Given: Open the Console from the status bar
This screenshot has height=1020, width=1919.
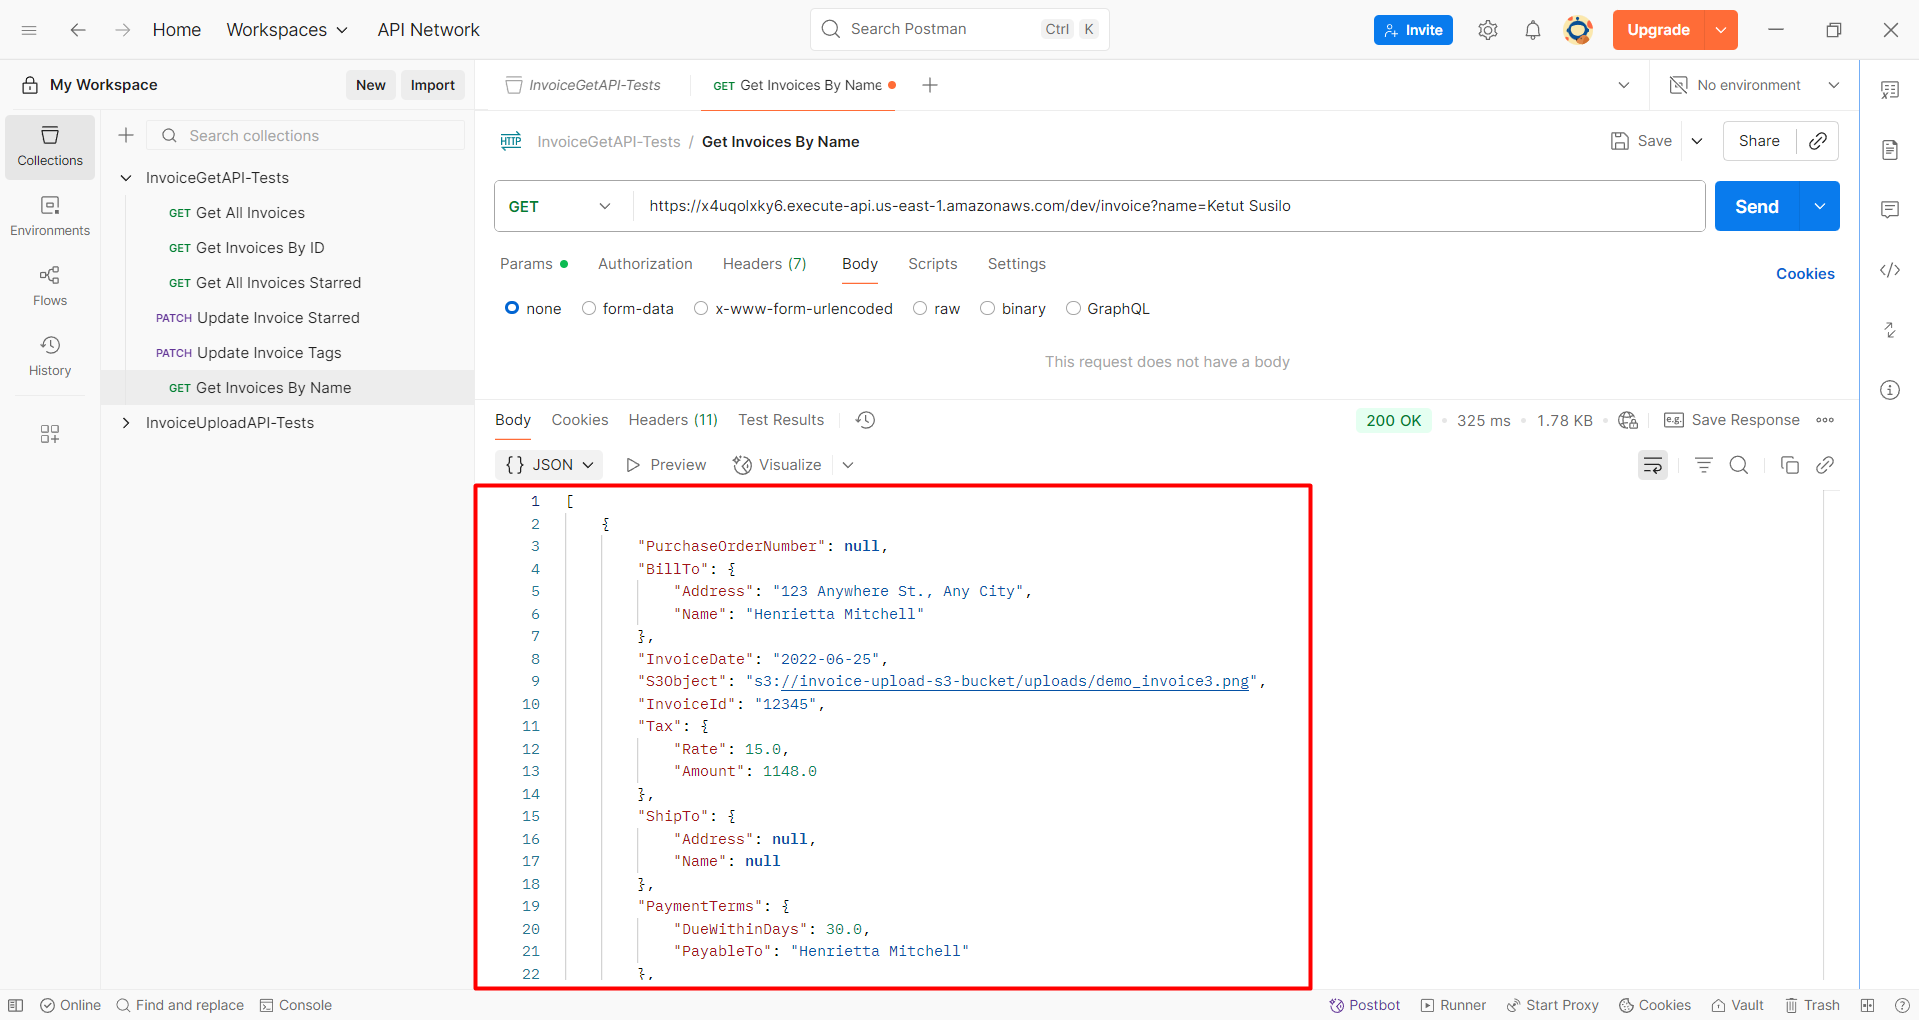Looking at the screenshot, I should [x=295, y=1005].
